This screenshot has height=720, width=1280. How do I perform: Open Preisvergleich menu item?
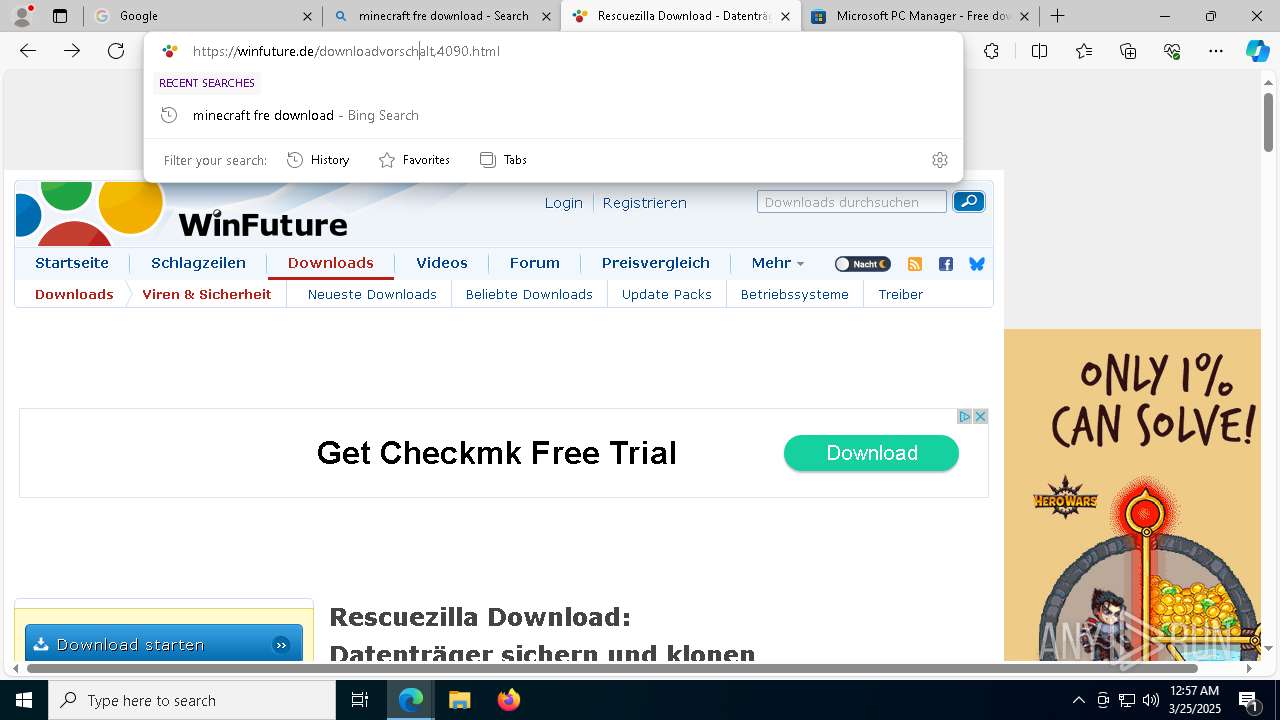[656, 263]
